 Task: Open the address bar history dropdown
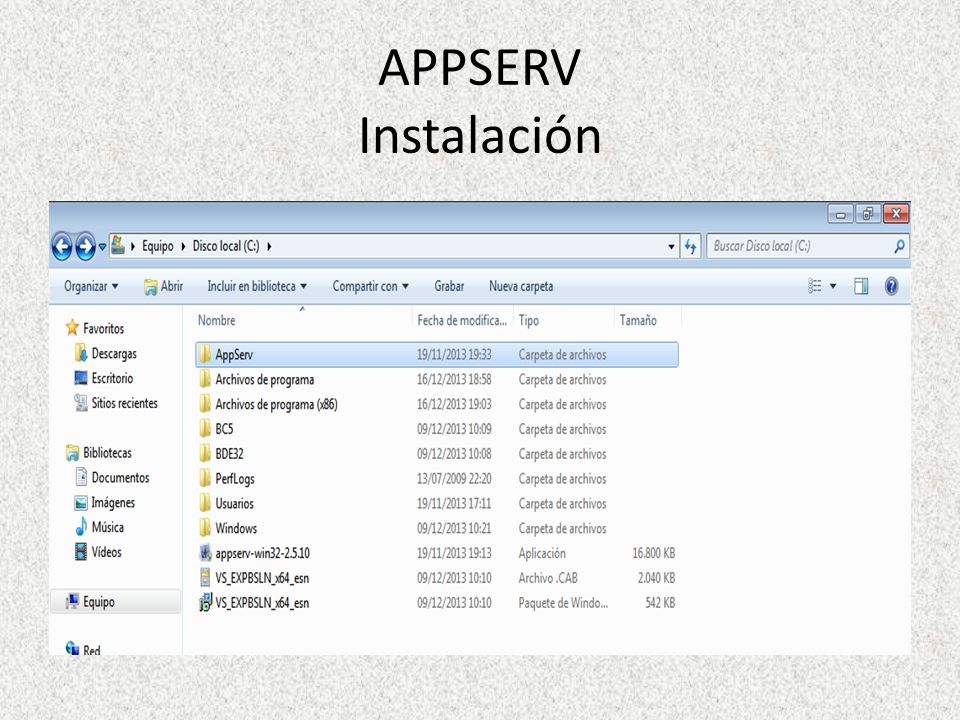coord(671,247)
